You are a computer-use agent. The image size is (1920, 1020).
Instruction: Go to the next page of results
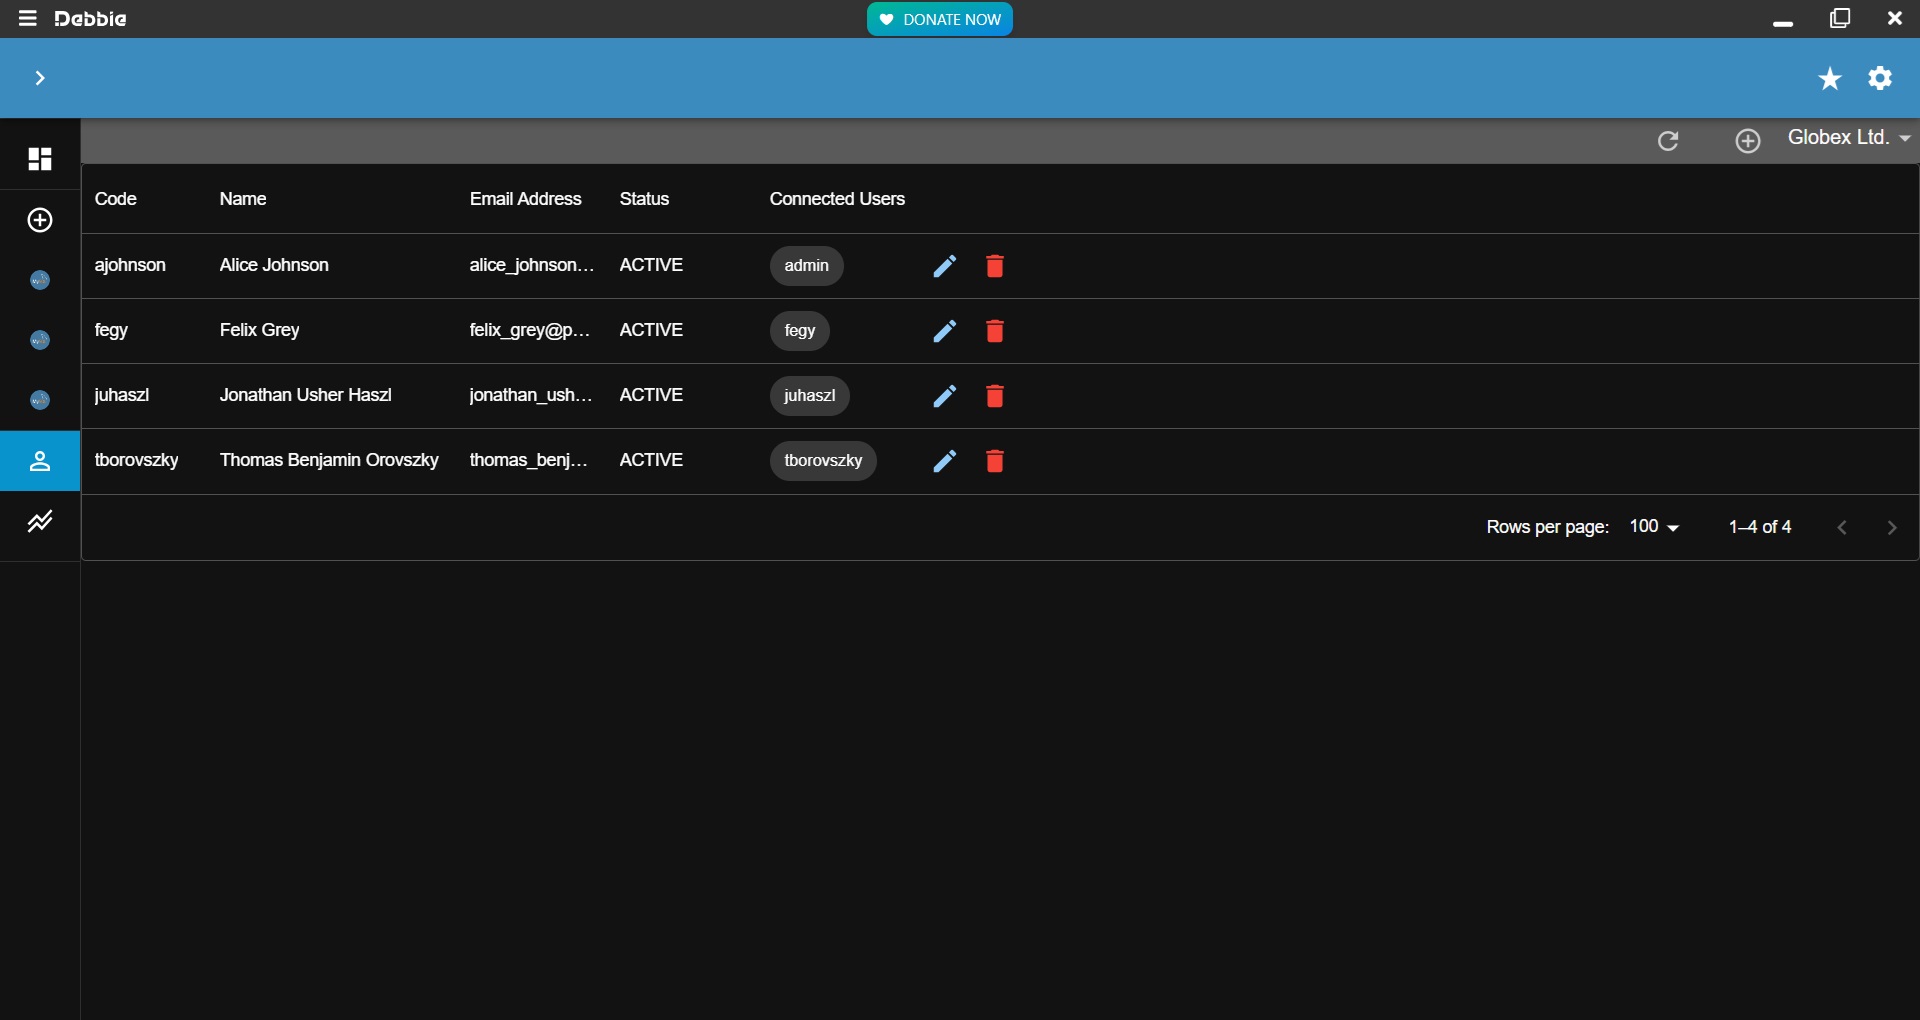(1891, 528)
